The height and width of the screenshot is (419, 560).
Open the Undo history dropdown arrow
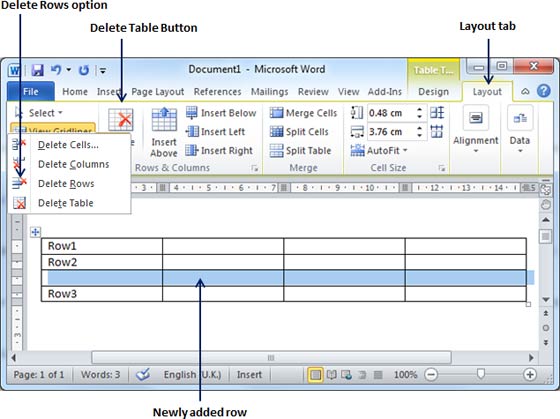69,70
